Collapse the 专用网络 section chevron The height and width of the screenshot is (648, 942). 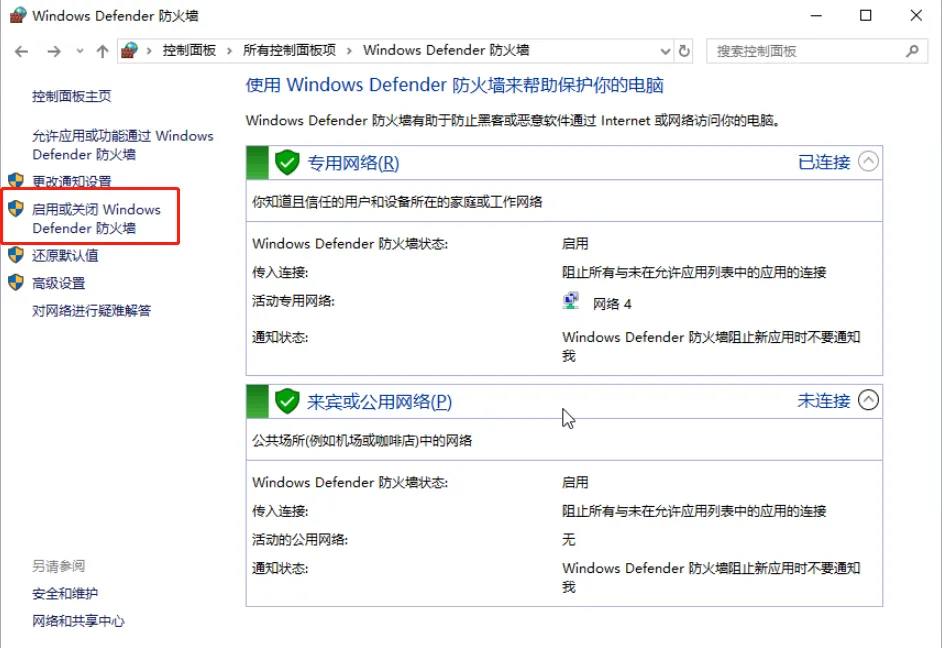pos(869,161)
